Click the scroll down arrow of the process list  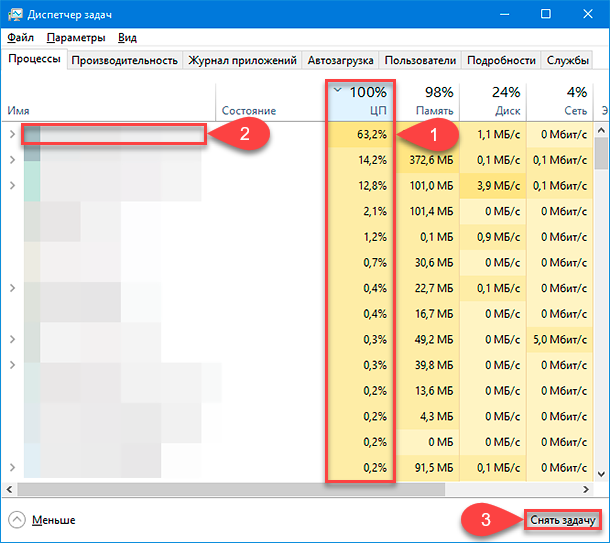[601, 474]
